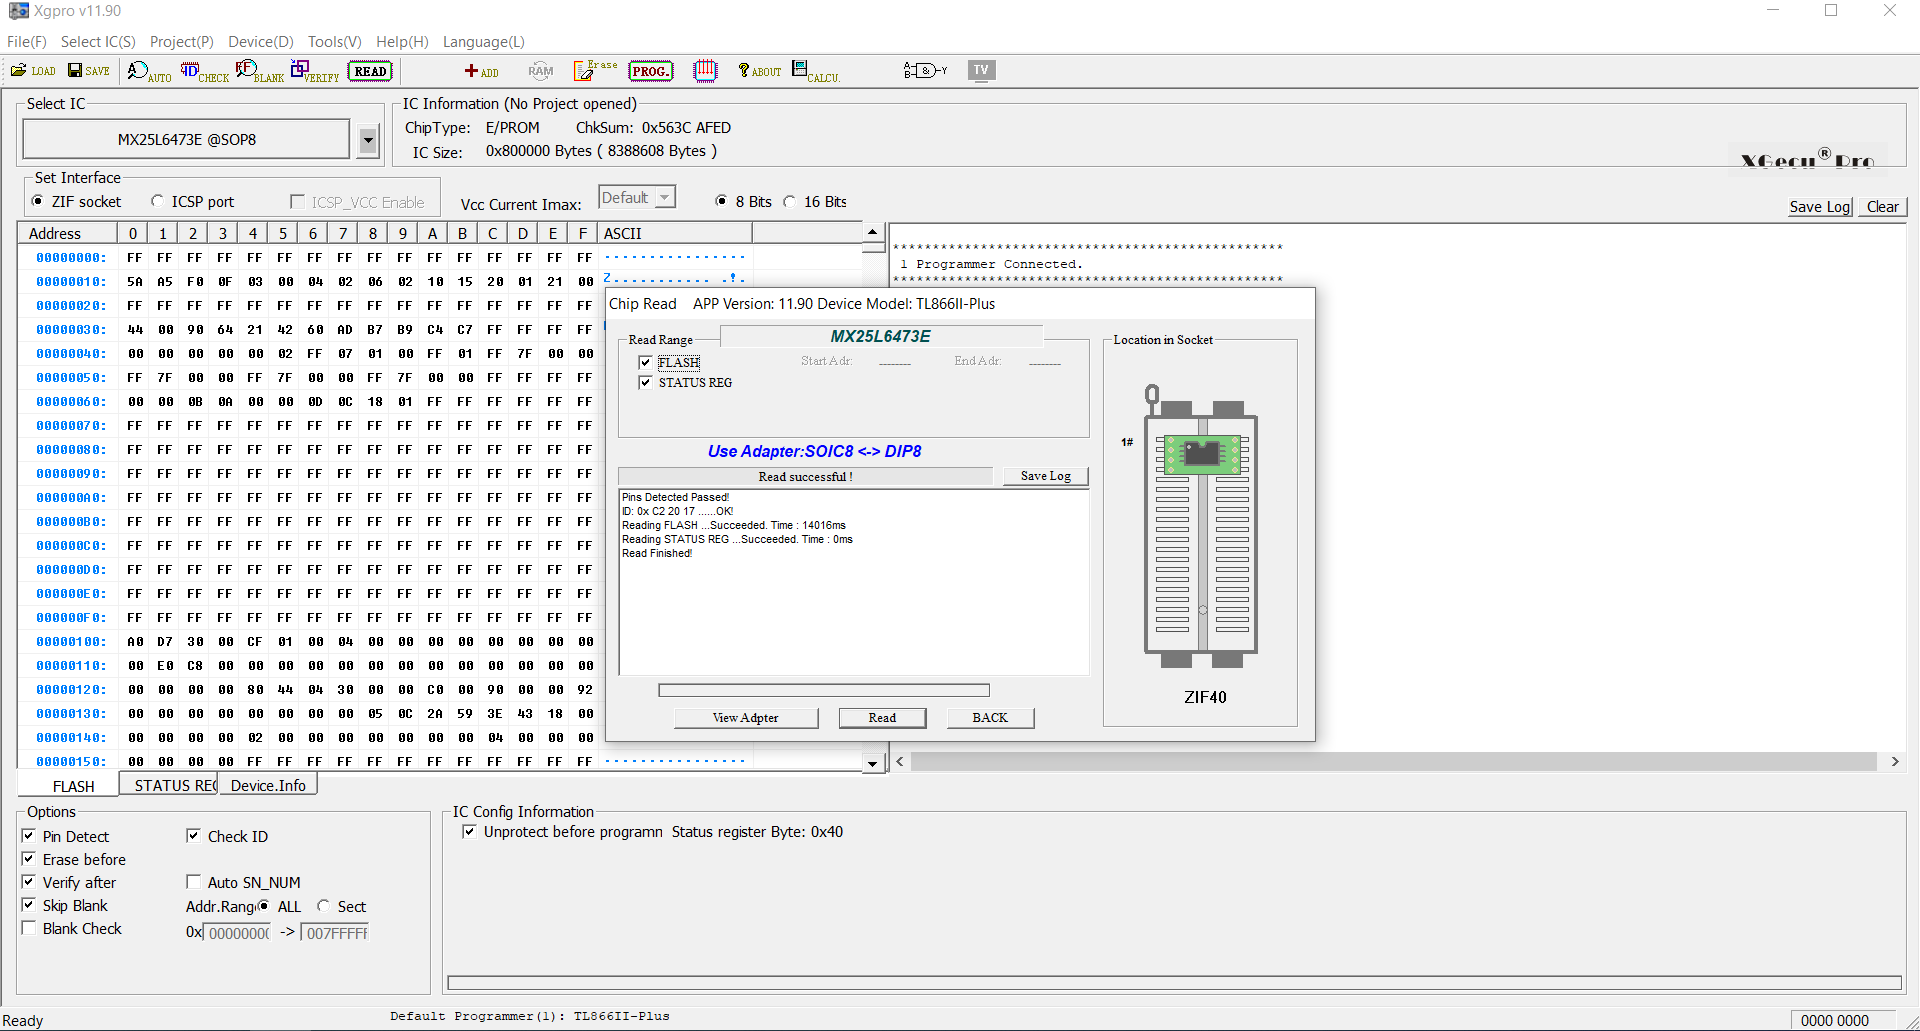Toggle Unprotect before programming checkbox
This screenshot has height=1031, width=1920.
tap(469, 832)
